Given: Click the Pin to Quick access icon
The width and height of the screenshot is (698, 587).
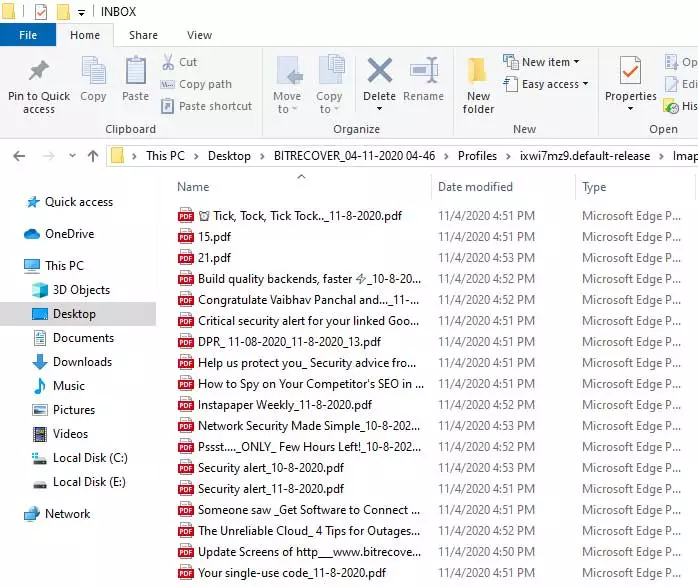Looking at the screenshot, I should click(x=39, y=72).
